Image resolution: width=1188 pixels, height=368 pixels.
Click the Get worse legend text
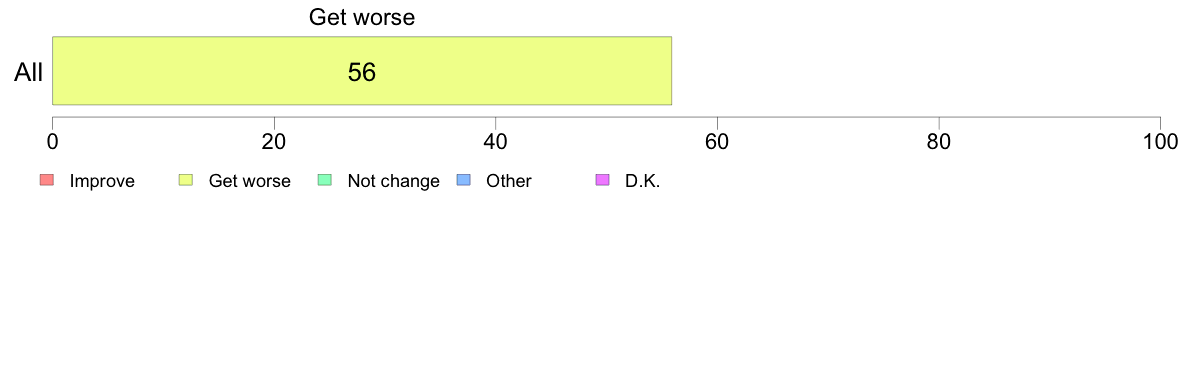coord(249,181)
